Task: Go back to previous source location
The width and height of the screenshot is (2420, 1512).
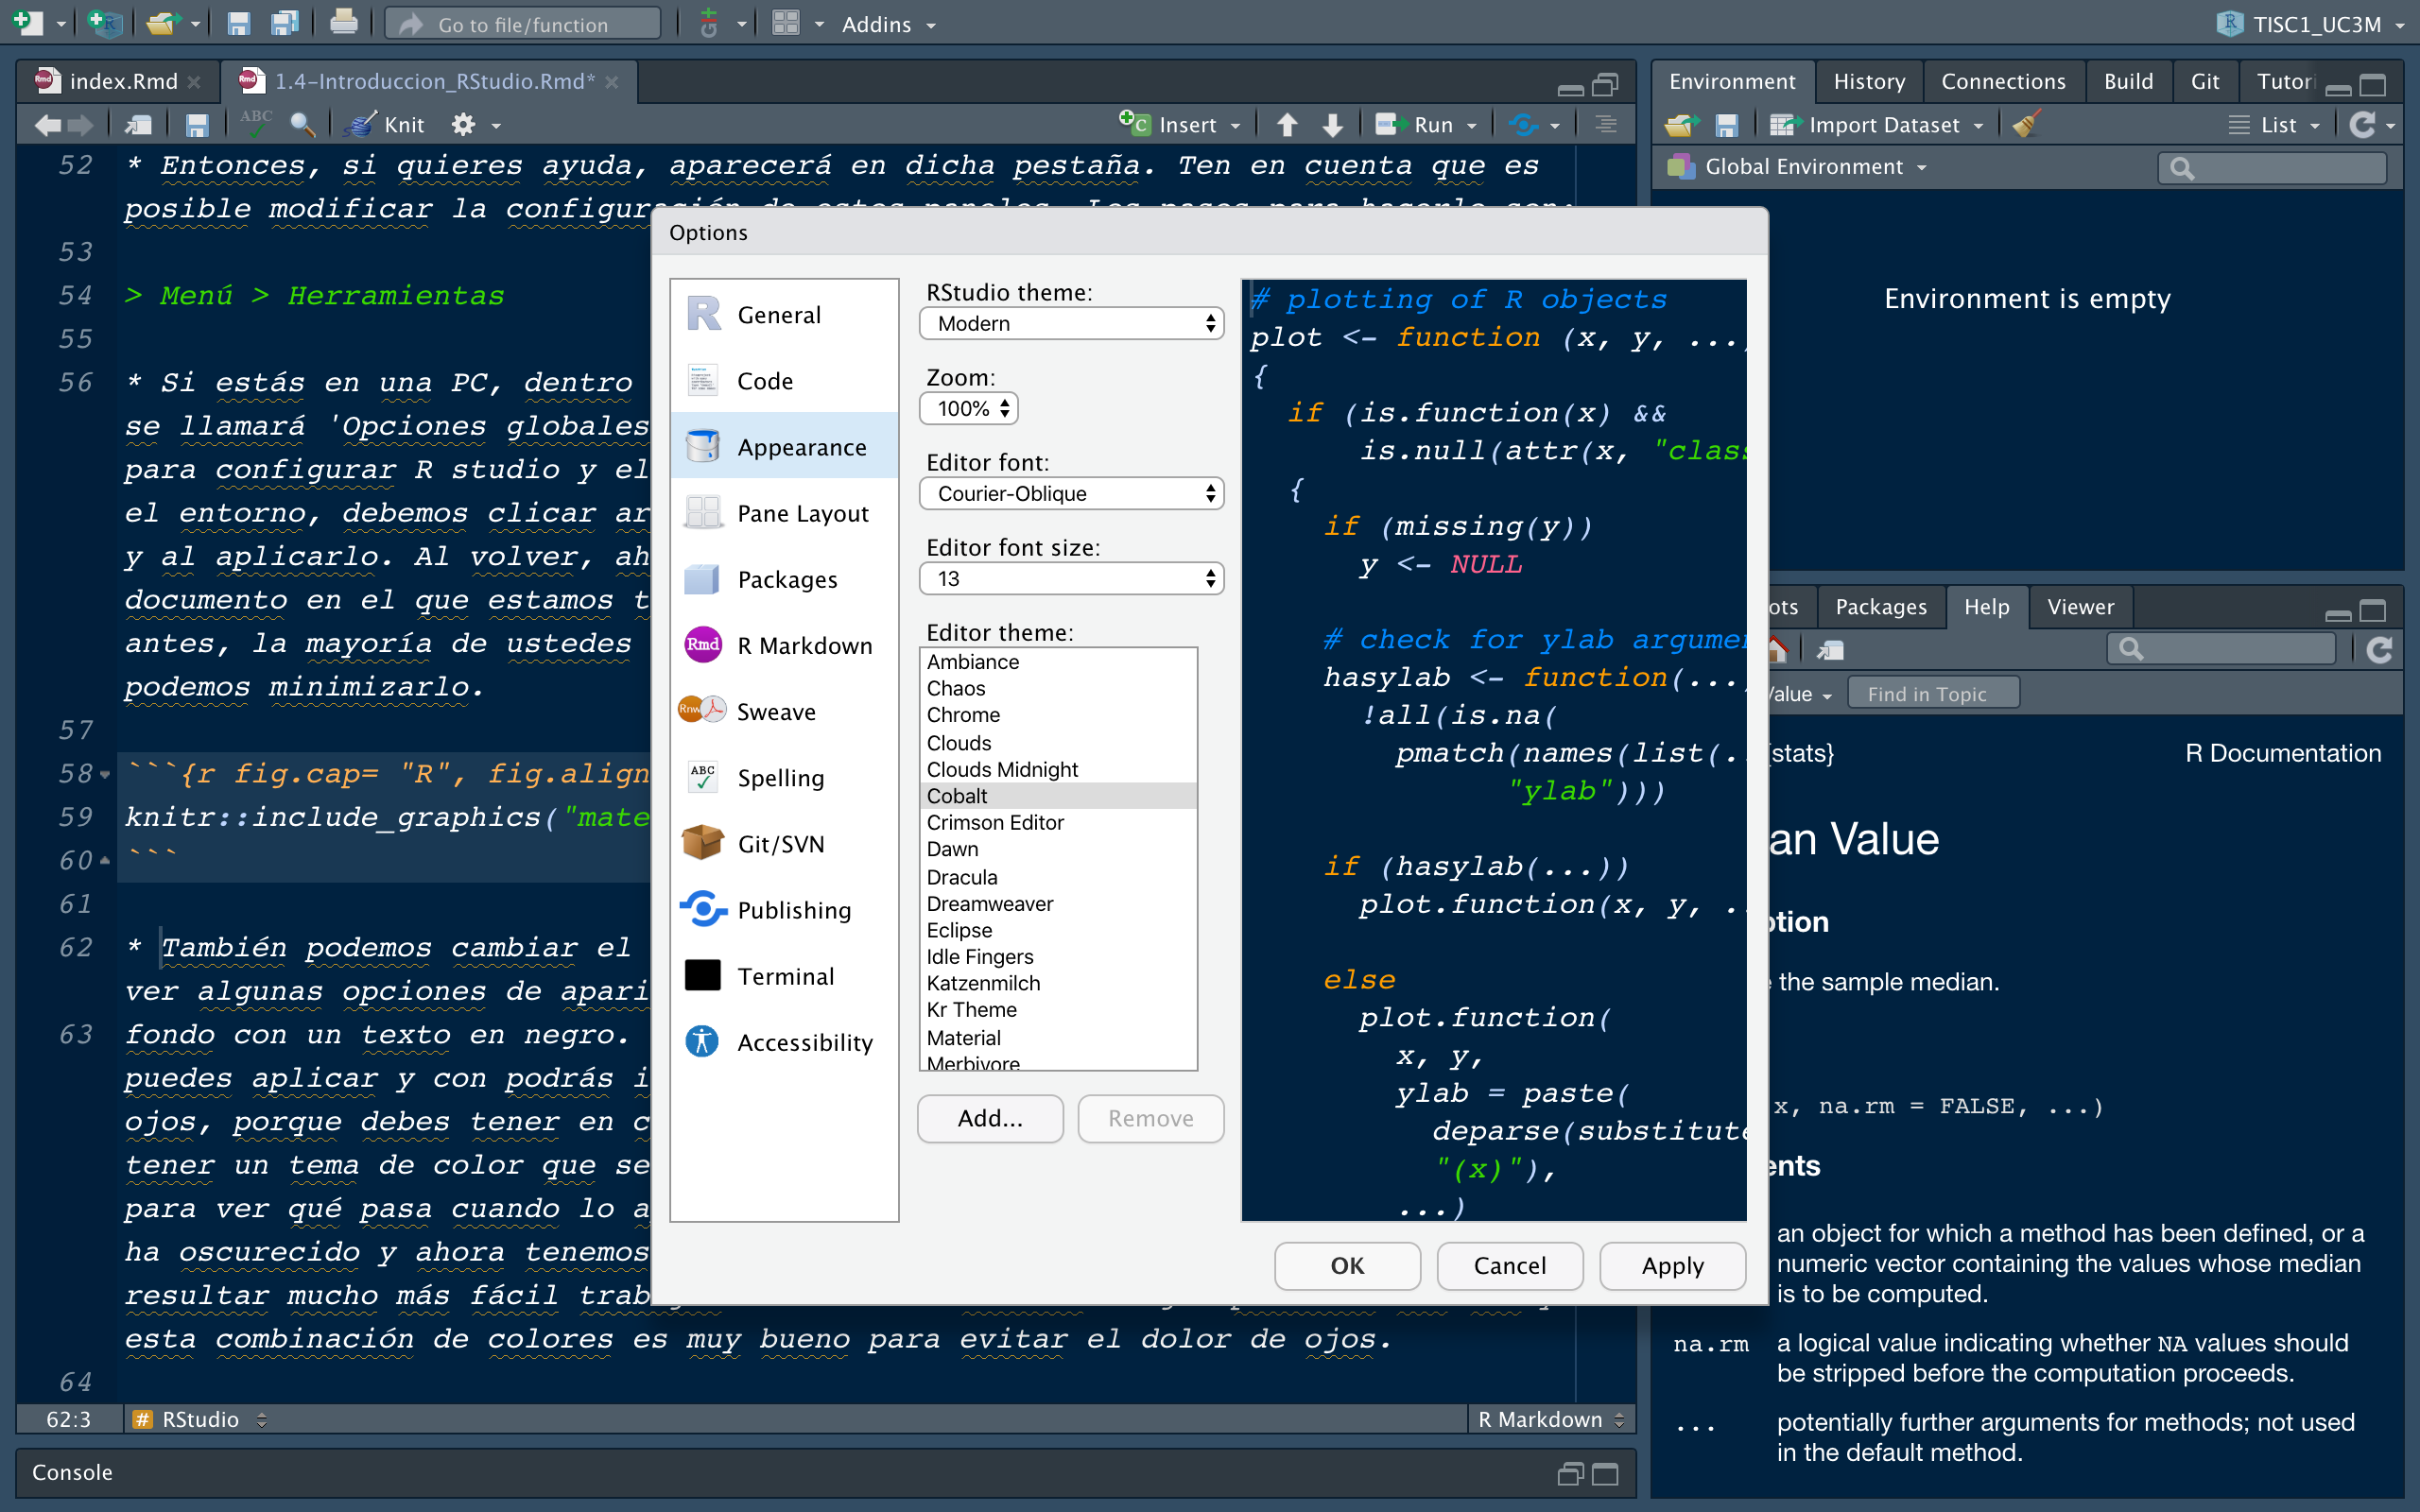Action: [x=46, y=125]
